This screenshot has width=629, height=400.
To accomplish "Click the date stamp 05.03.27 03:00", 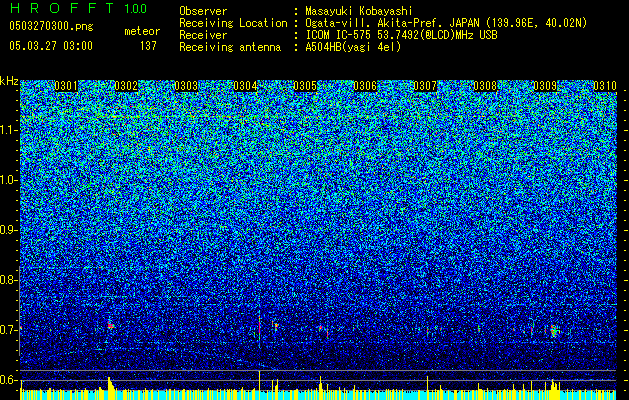I will (x=51, y=45).
